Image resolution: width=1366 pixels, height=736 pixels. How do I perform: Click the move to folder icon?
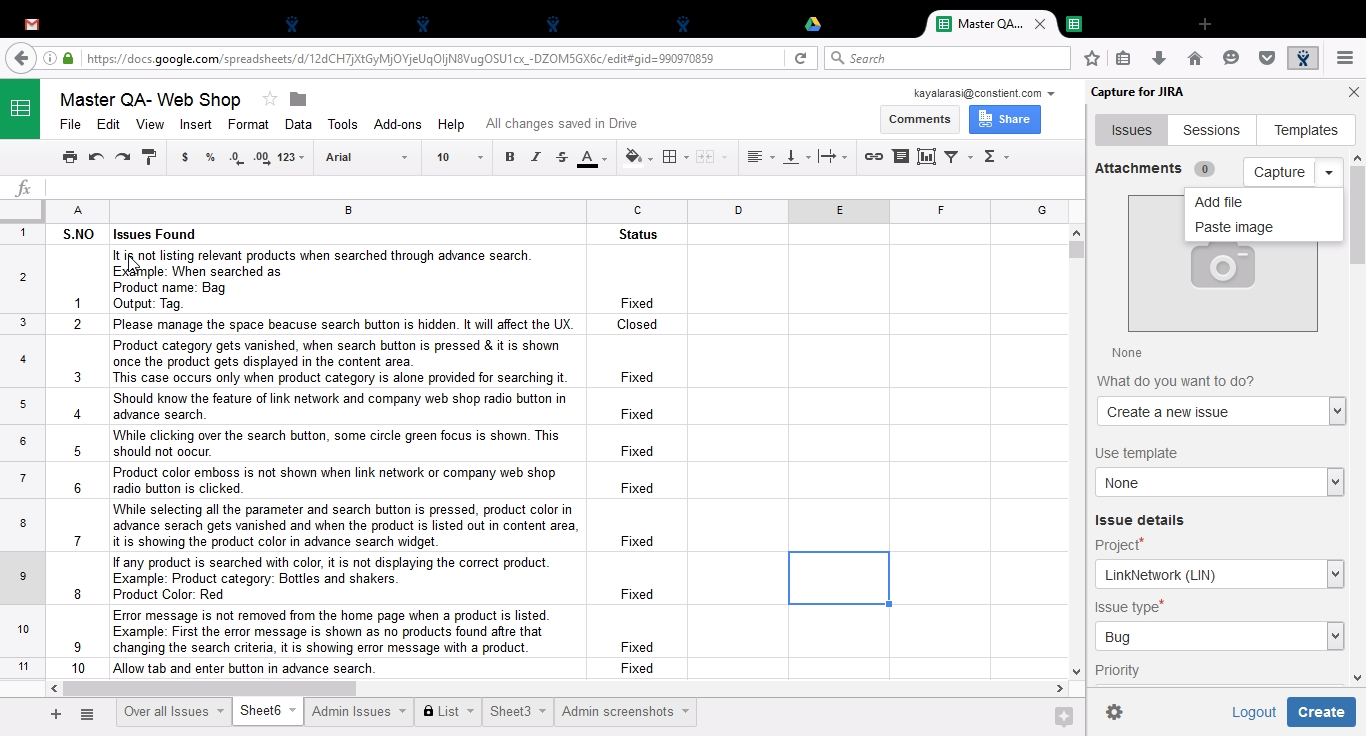click(x=298, y=98)
